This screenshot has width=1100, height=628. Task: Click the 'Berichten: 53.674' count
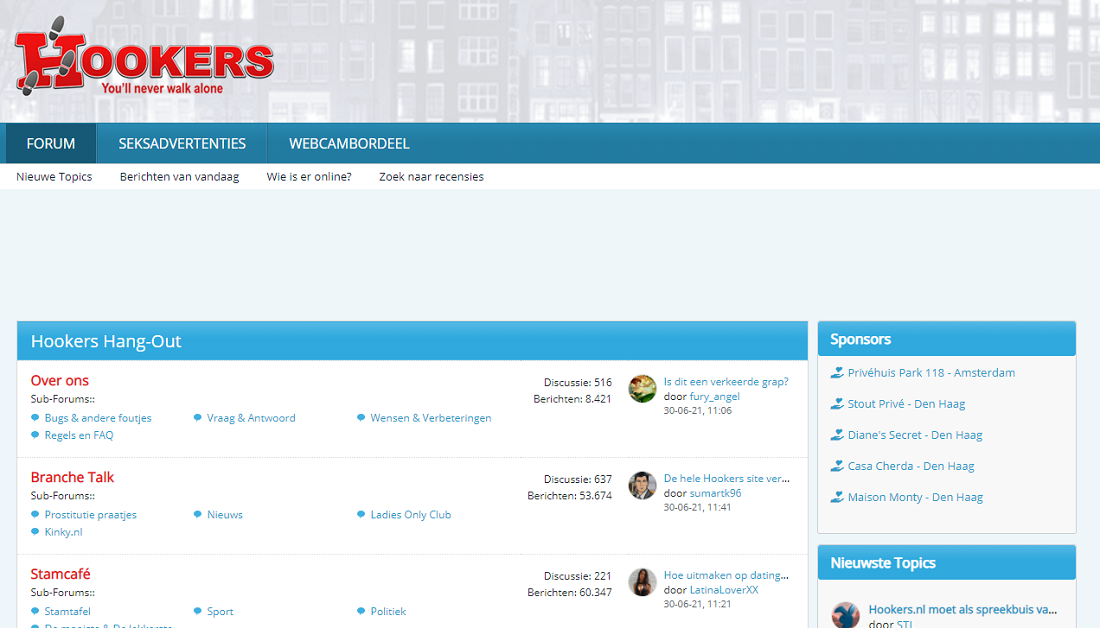click(x=570, y=495)
